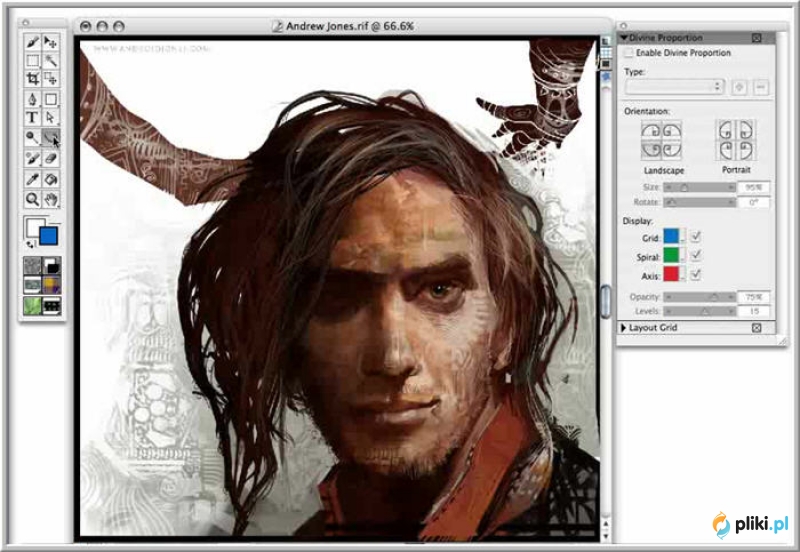Image resolution: width=800 pixels, height=552 pixels.
Task: Choose bottom-right Landscape spiral orientation
Action: click(671, 150)
